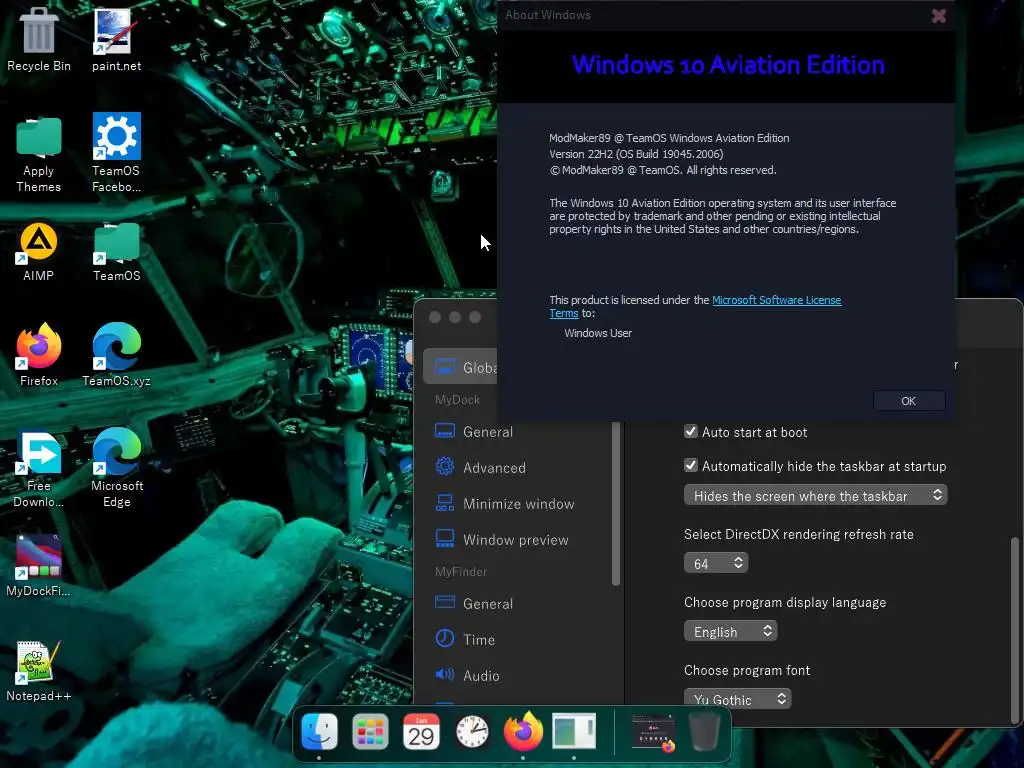The image size is (1024, 768).
Task: Open the Audio settings section
Action: coord(467,675)
